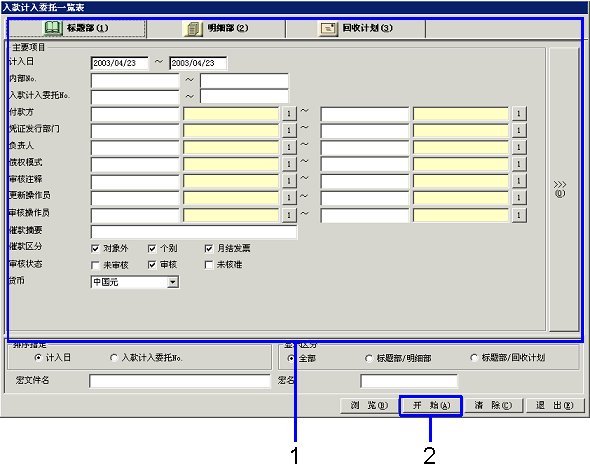This screenshot has width=590, height=471.
Task: Click the 开始 (A) start button
Action: pos(431,406)
